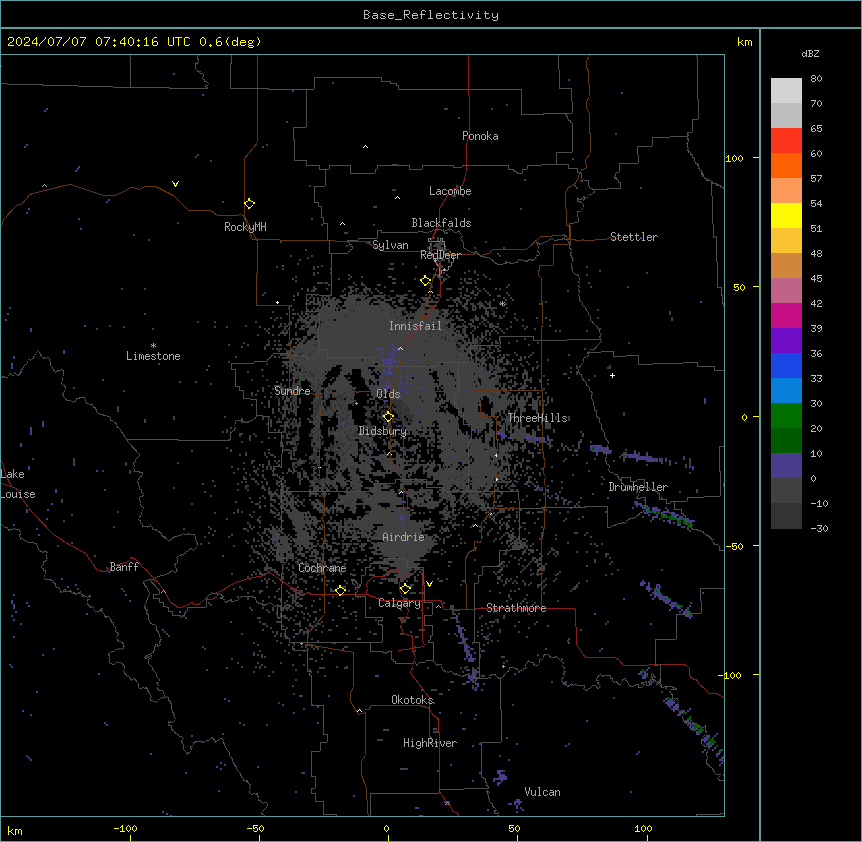Click the white plus marker north of Drumheller

point(612,375)
